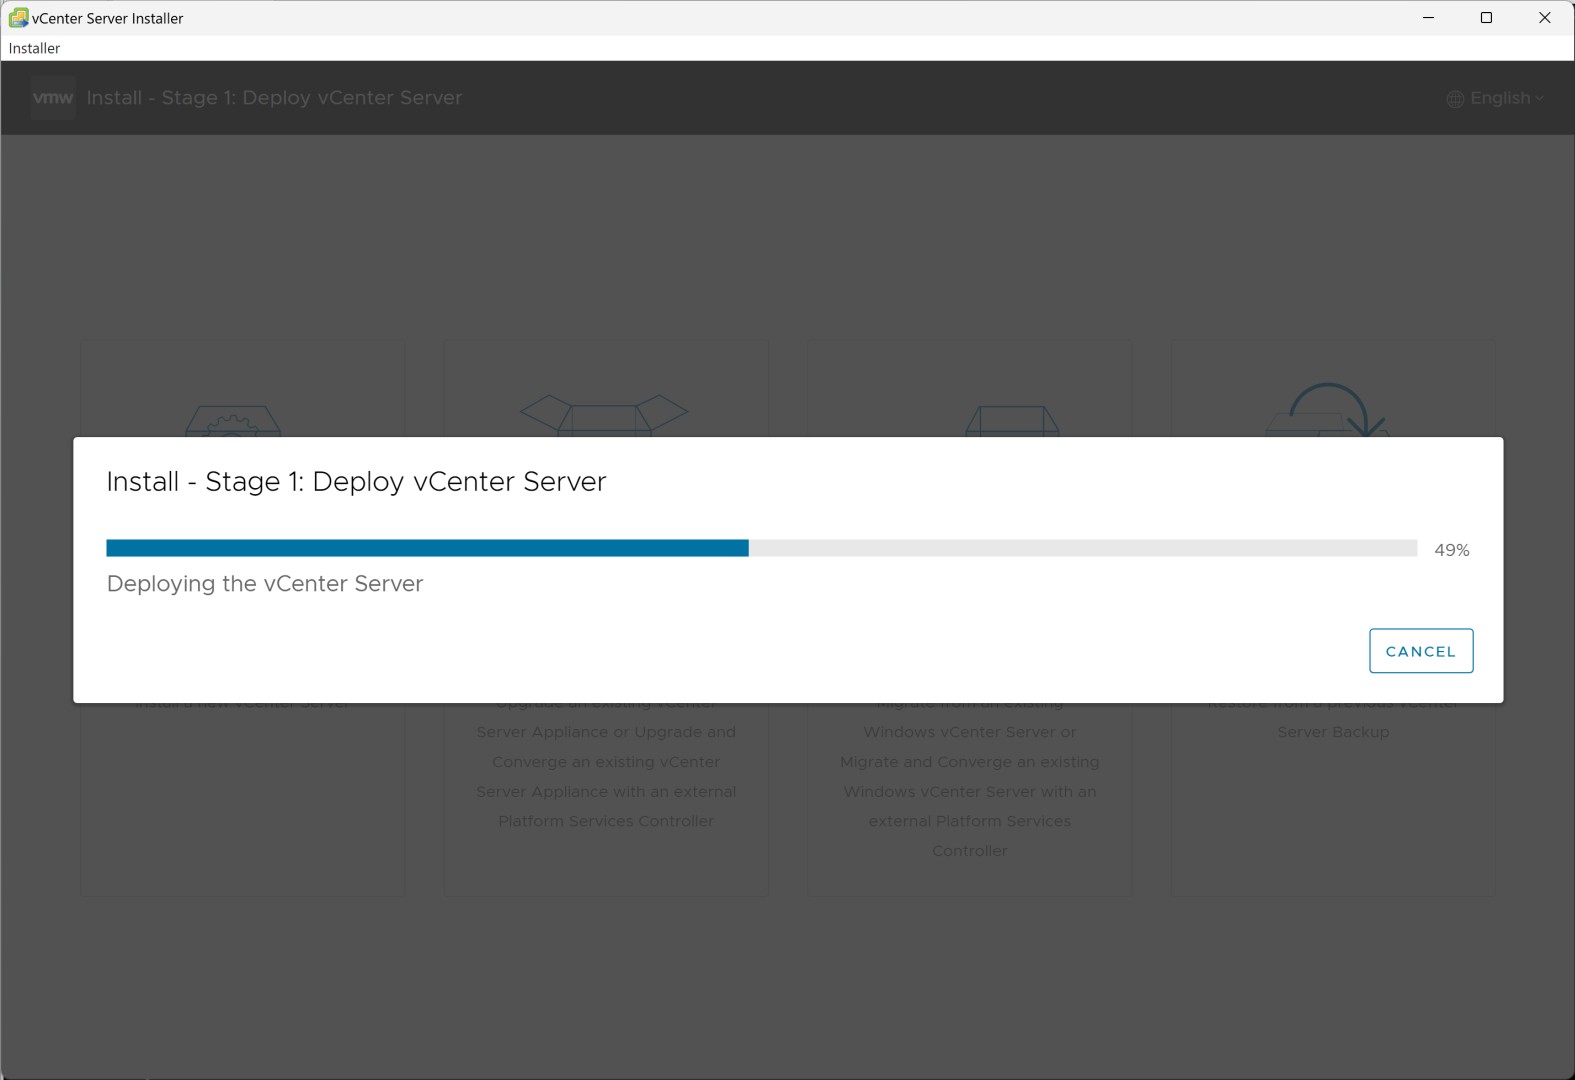Minimize the vCenter Server Installer window

1428,18
